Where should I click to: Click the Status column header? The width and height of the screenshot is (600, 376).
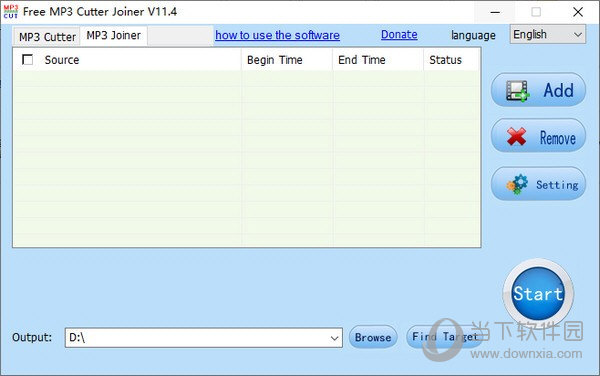(452, 60)
